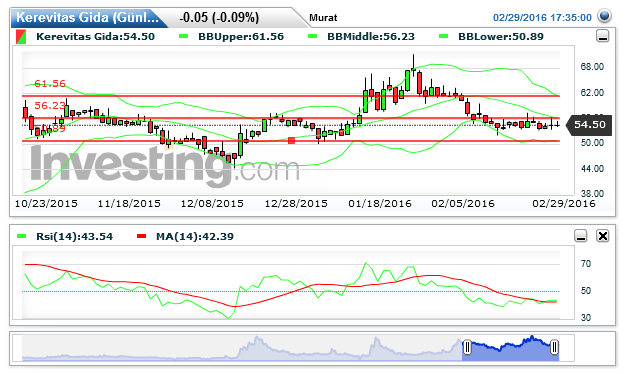Click the 54.50 current price label
The height and width of the screenshot is (374, 626).
[x=589, y=125]
